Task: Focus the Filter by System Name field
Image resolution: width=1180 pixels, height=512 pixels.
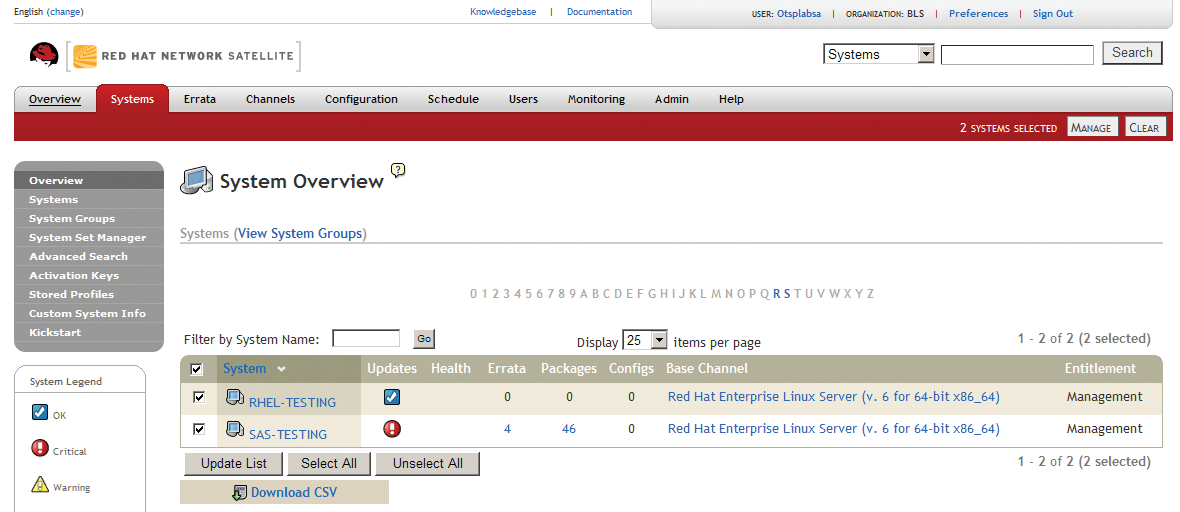Action: (366, 339)
